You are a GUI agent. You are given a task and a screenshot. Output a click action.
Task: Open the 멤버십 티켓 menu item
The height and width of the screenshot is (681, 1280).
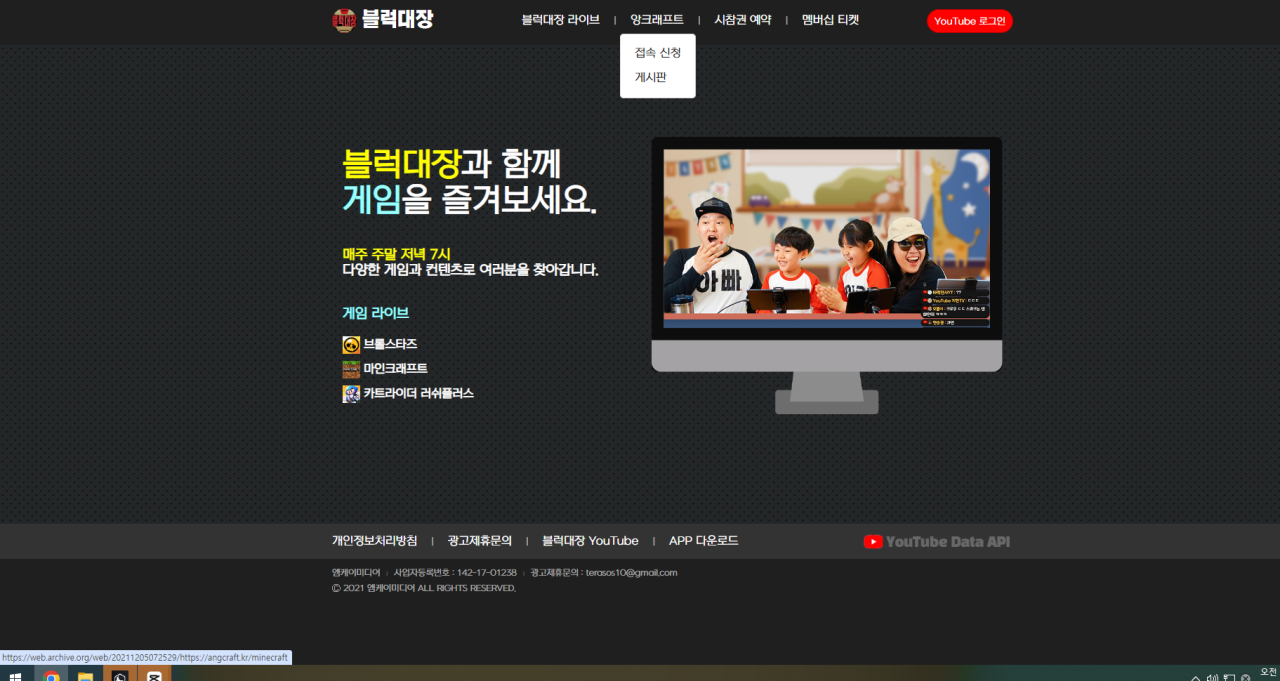coord(830,20)
